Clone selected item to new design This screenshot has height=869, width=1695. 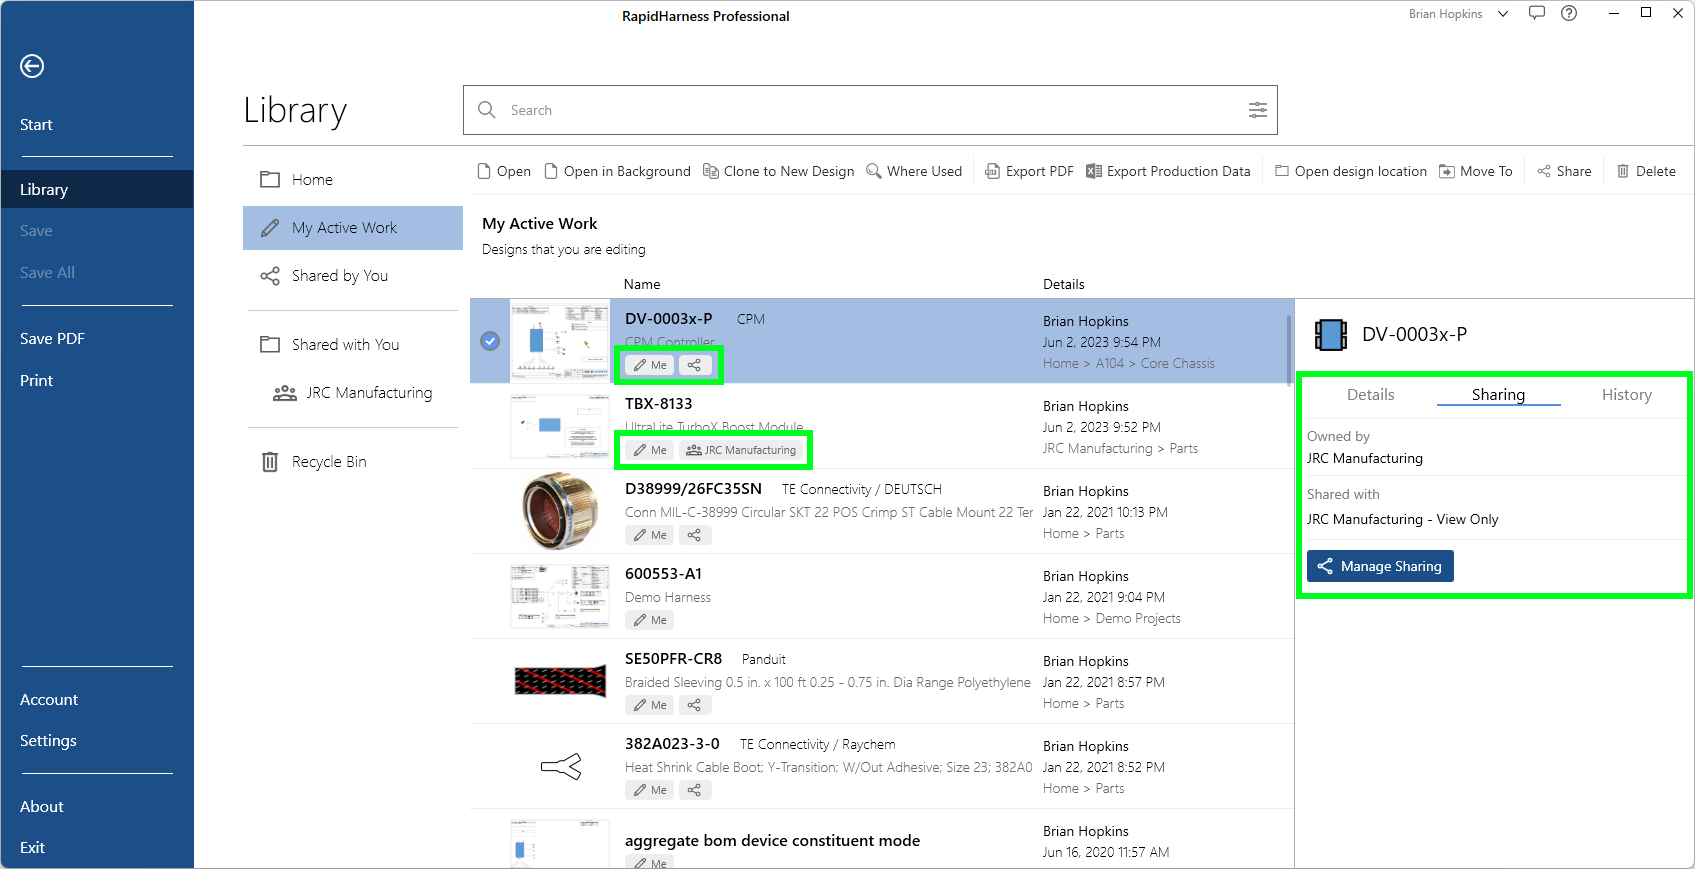click(779, 171)
